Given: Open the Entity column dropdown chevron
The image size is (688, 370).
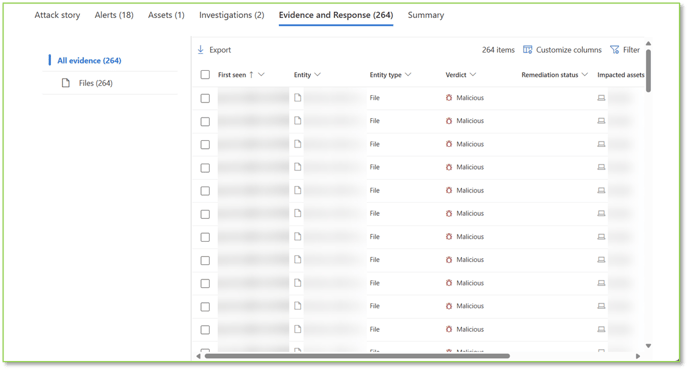Looking at the screenshot, I should [318, 75].
